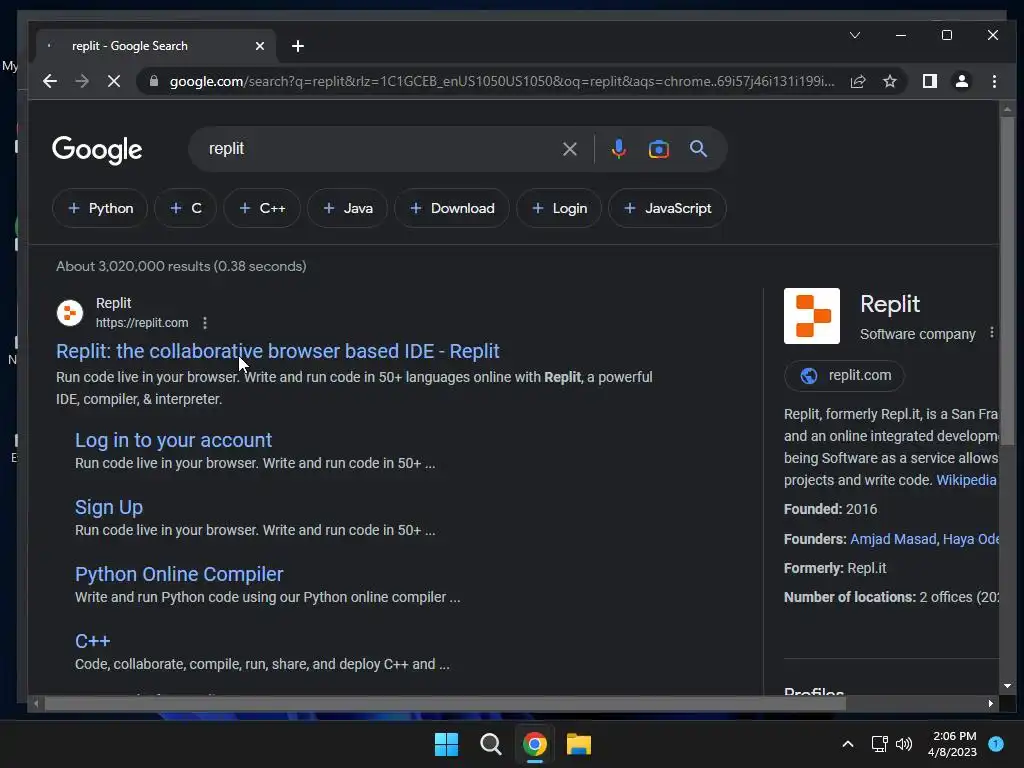Focus the search field containing replit
The height and width of the screenshot is (768, 1024).
point(379,149)
